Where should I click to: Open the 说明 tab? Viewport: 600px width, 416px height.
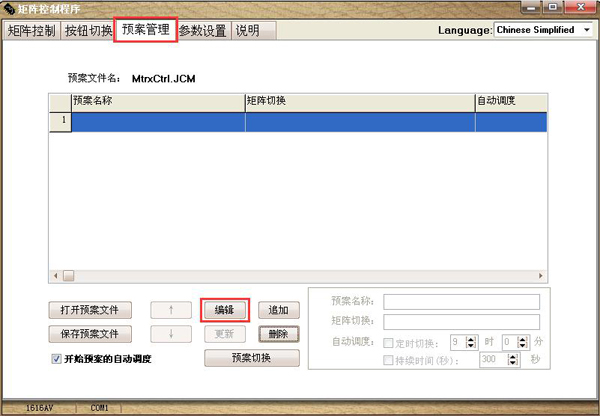coord(253,31)
